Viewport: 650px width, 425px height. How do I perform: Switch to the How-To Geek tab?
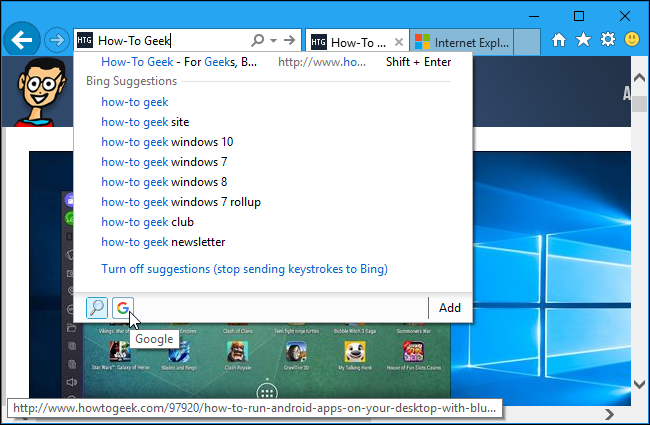[x=357, y=42]
